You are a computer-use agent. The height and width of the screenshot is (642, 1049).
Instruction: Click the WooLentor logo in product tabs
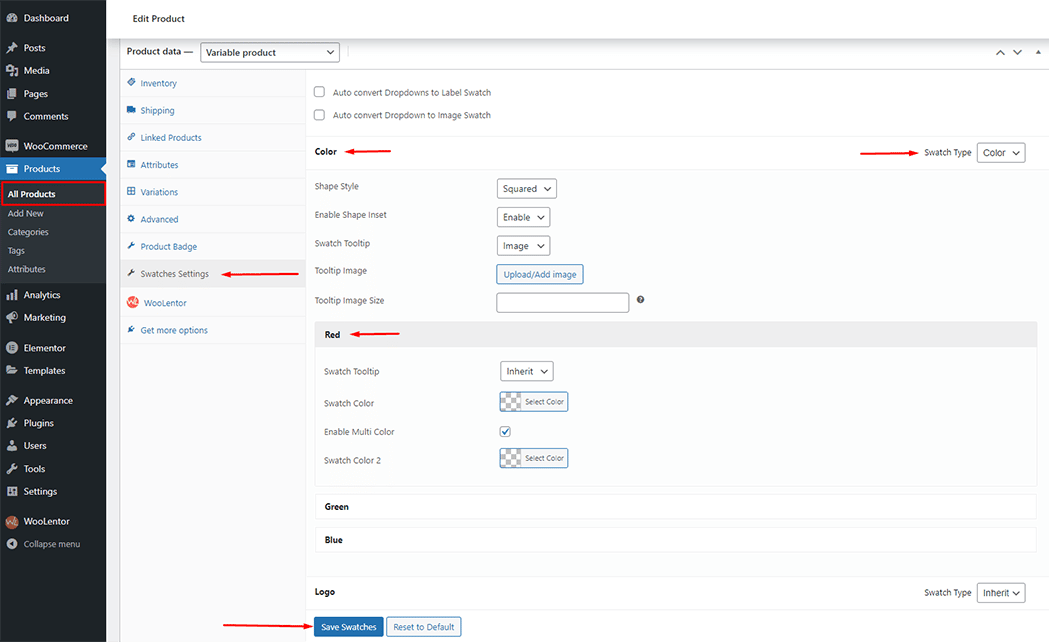132,303
